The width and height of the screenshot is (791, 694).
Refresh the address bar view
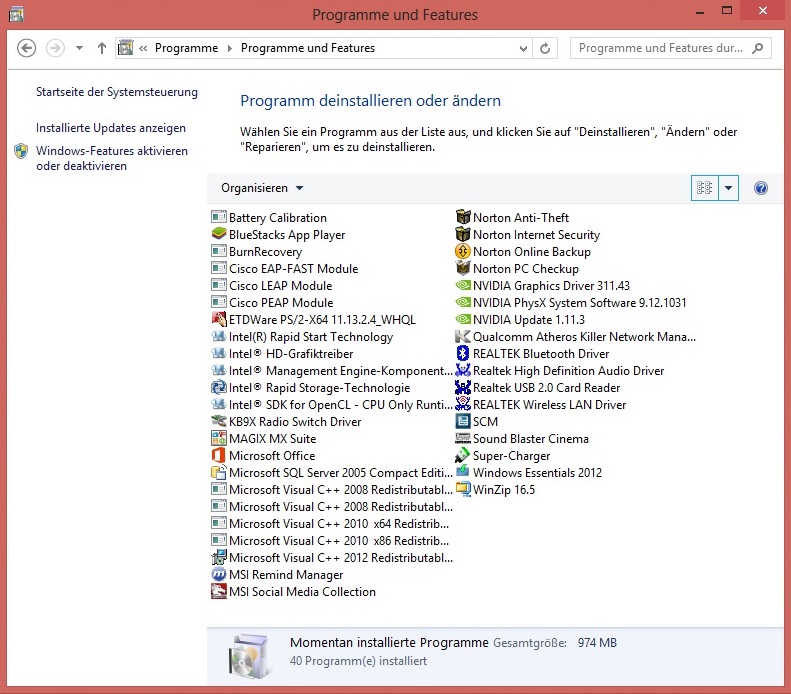tap(545, 48)
